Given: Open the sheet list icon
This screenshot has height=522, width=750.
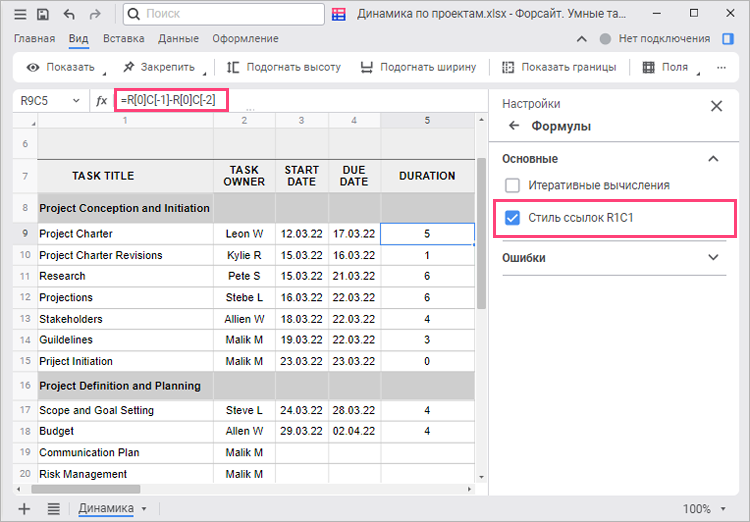Looking at the screenshot, I should click(x=53, y=508).
